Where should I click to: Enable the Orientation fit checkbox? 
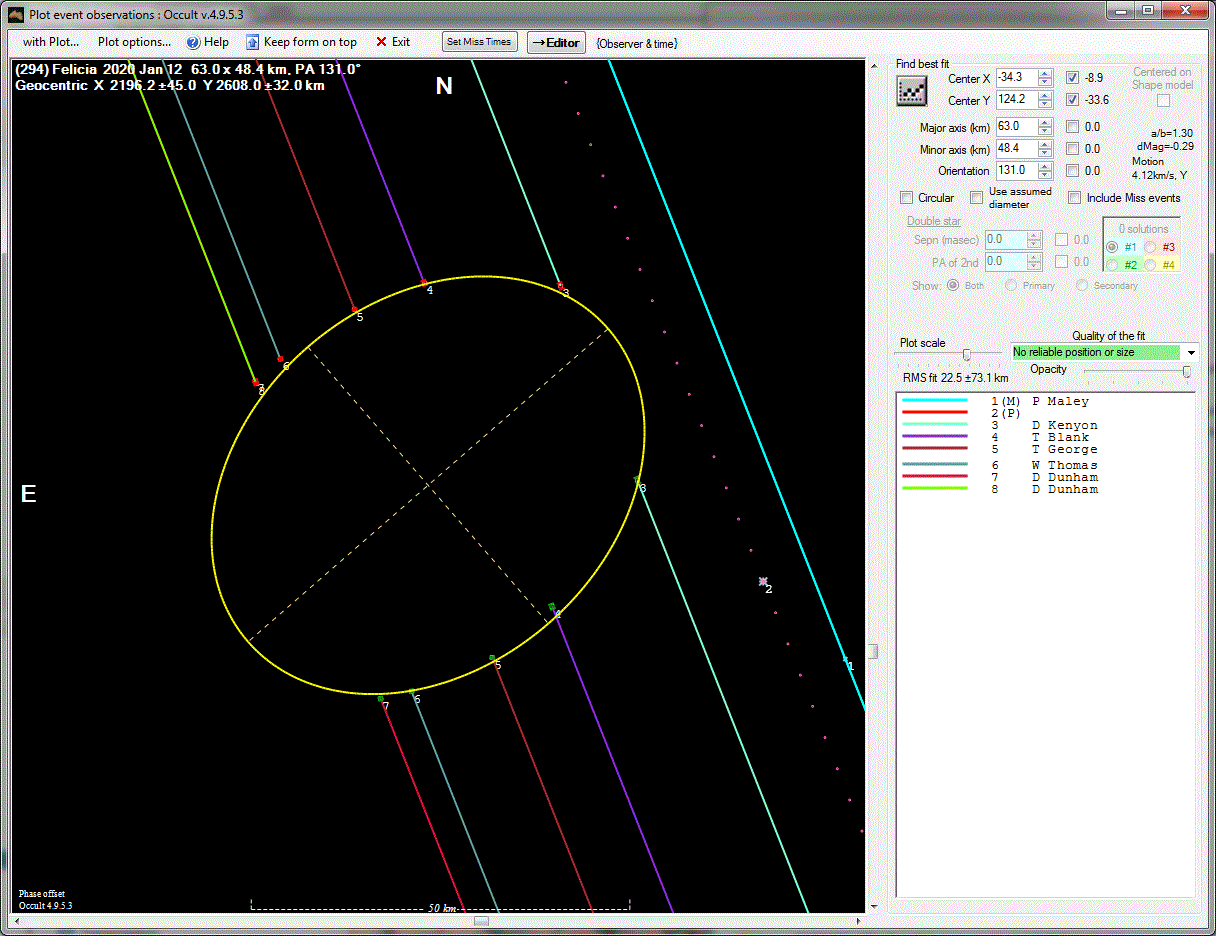[1072, 171]
